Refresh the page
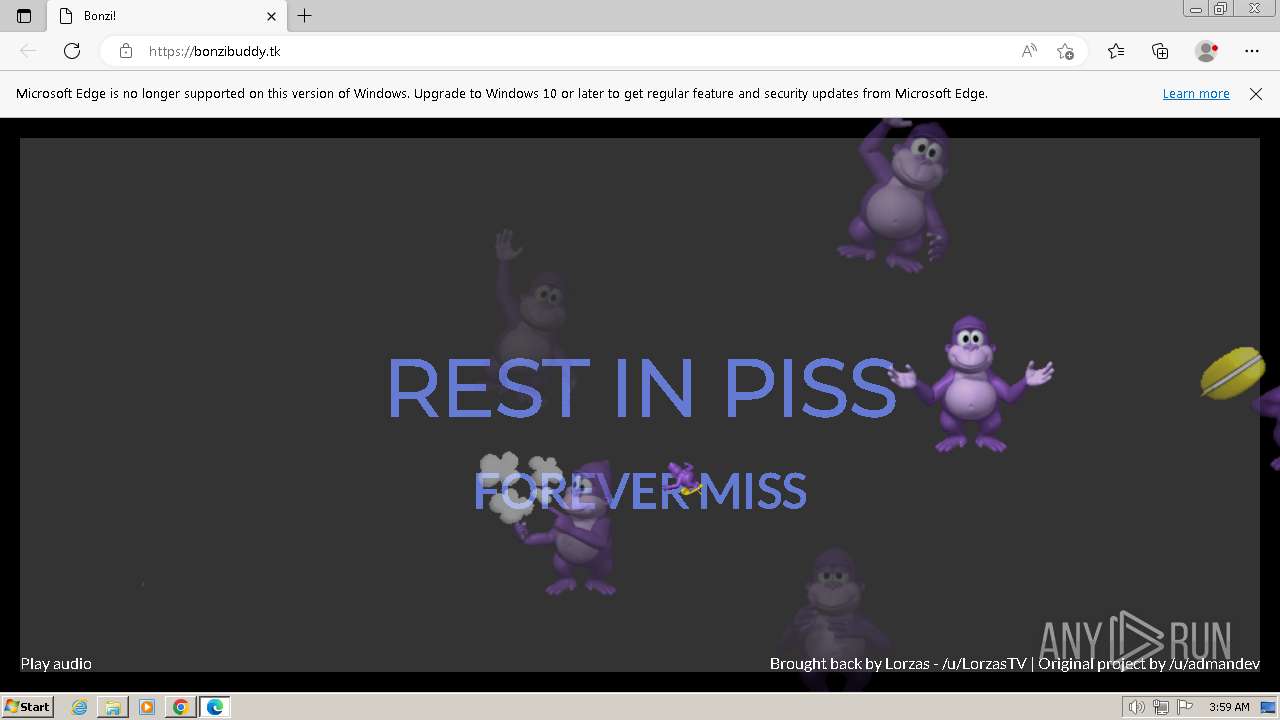The image size is (1280, 720). pyautogui.click(x=72, y=51)
